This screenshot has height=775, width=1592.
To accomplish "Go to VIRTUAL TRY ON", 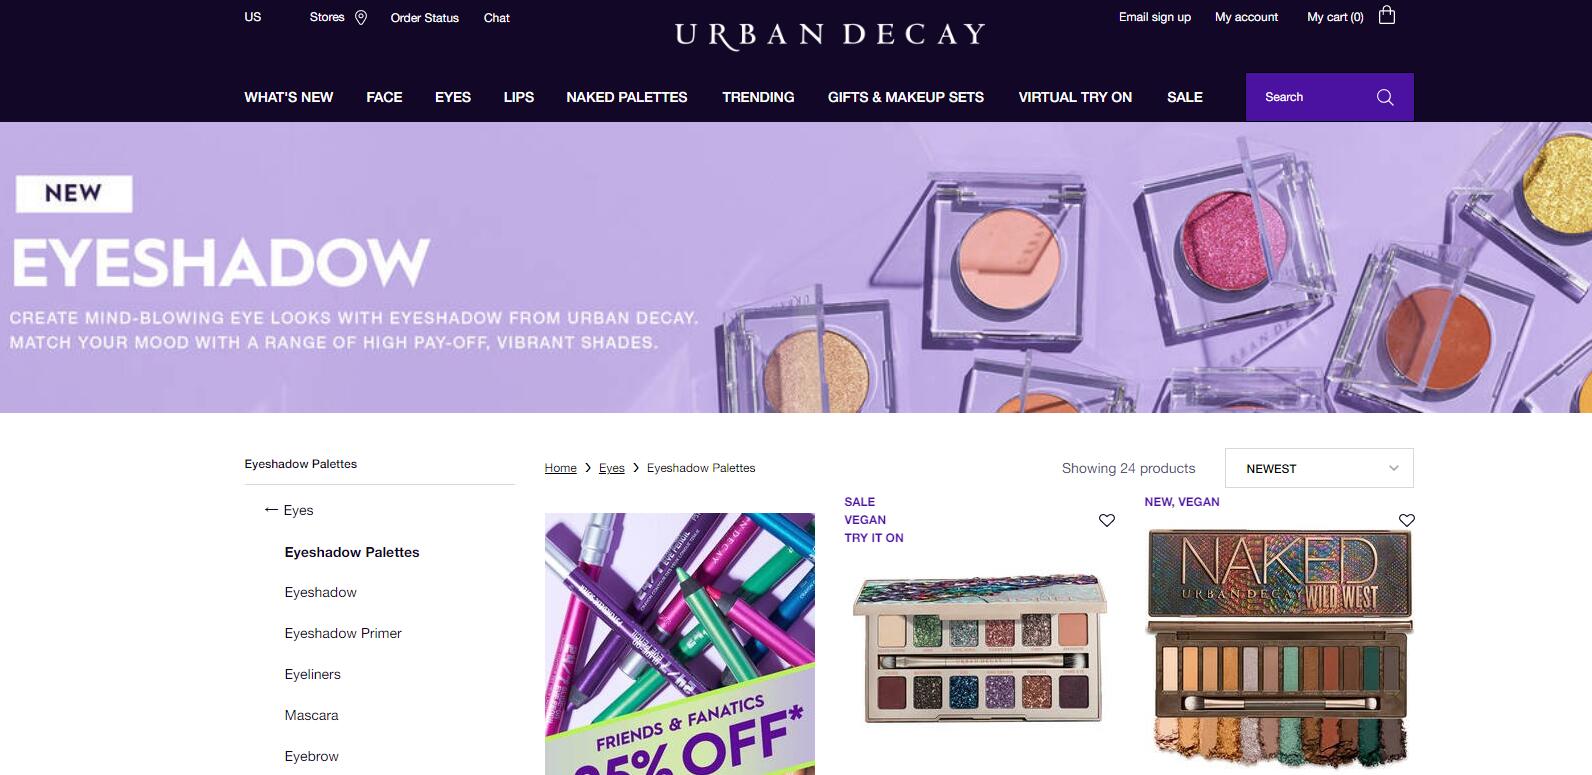I will (1075, 97).
